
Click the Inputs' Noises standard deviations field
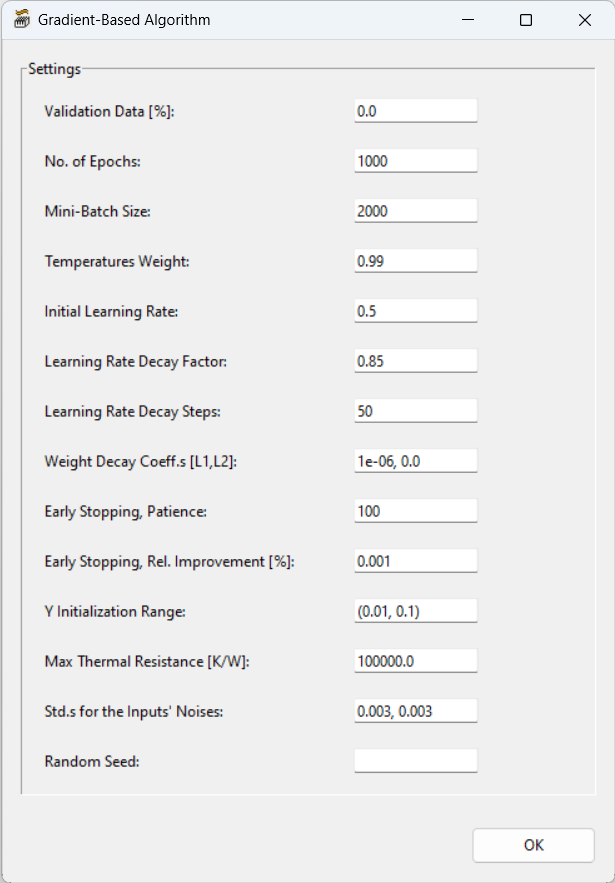pos(415,710)
